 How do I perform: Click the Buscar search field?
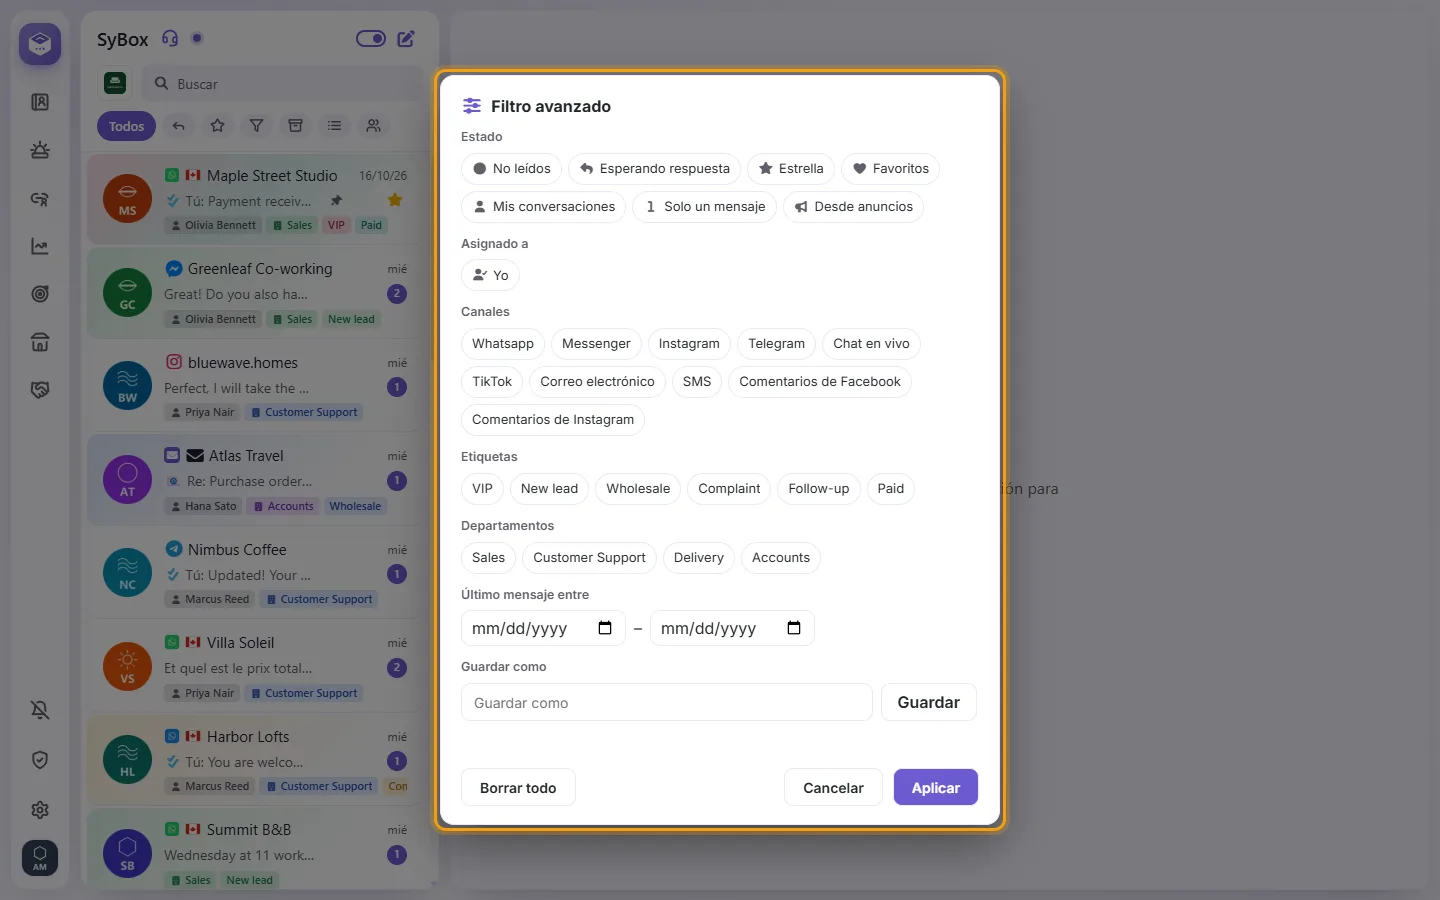[x=283, y=84]
